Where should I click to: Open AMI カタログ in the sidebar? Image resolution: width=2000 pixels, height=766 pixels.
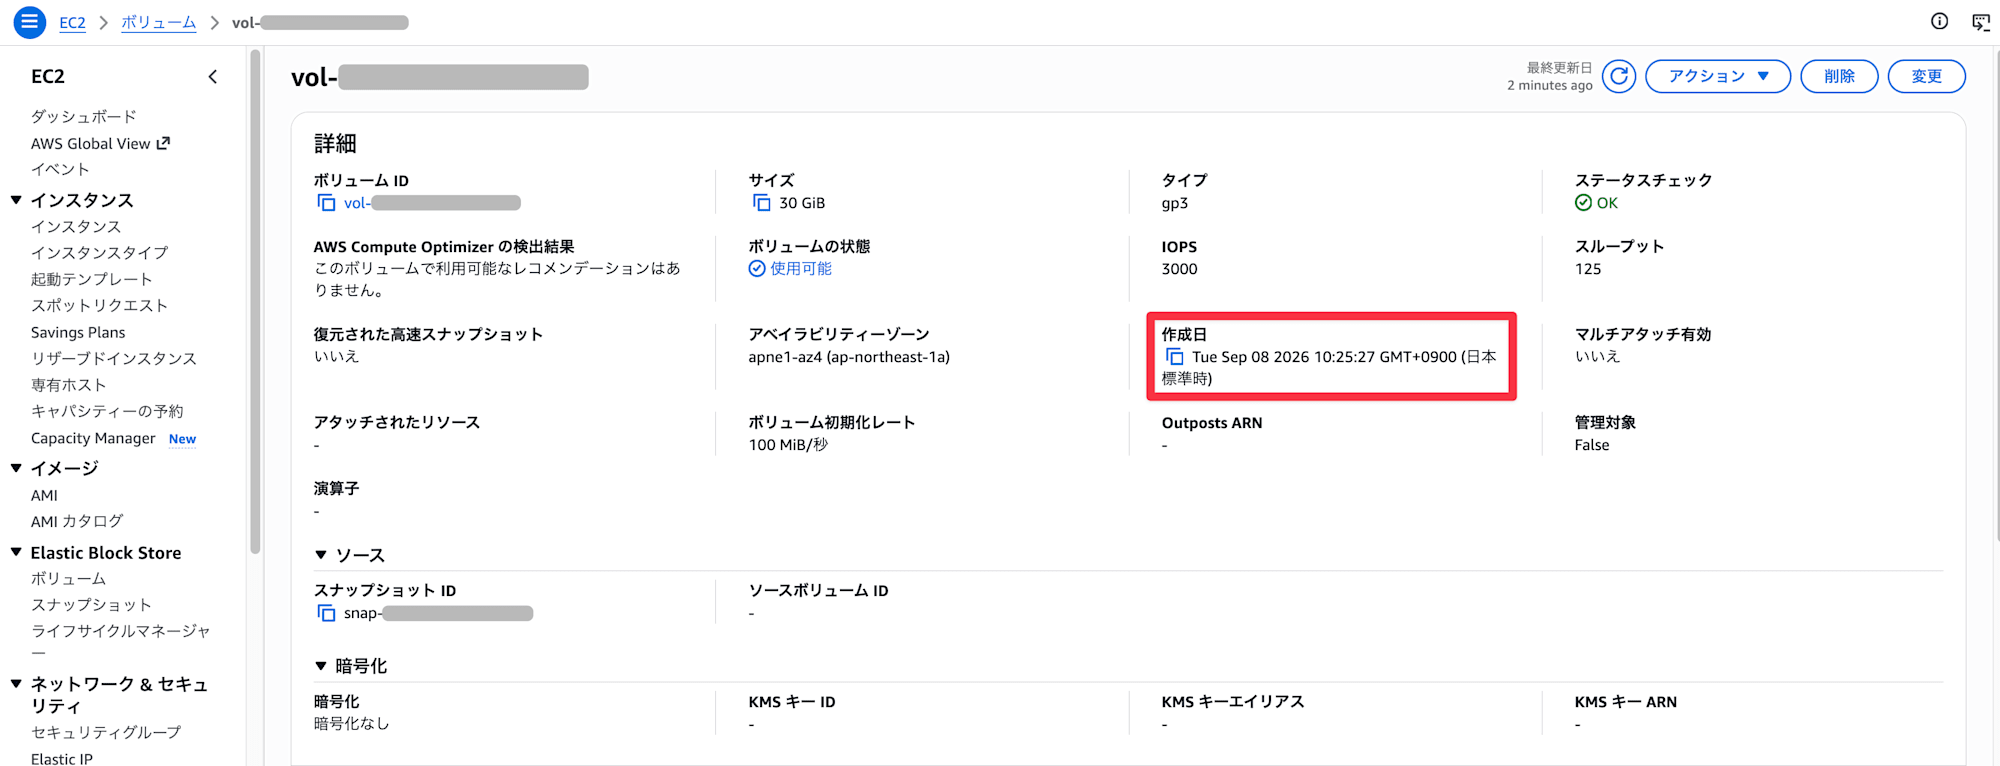pyautogui.click(x=77, y=521)
